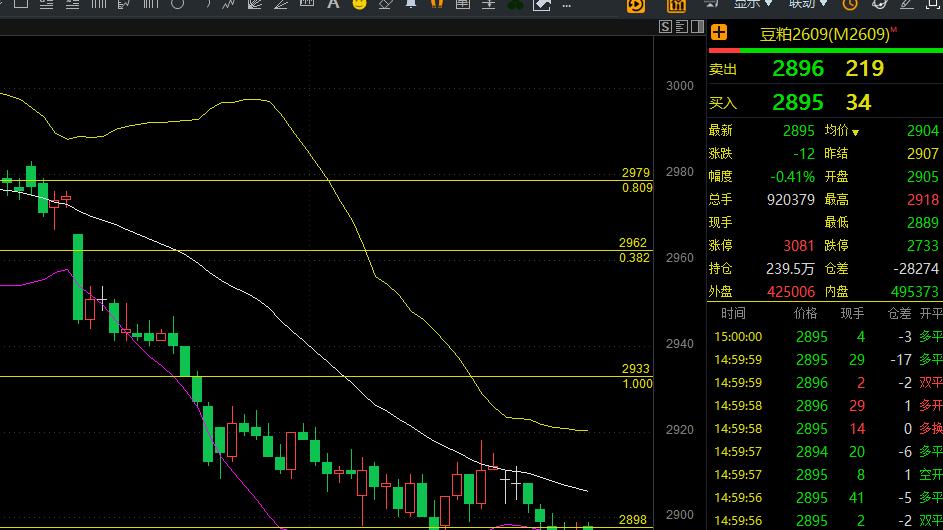Toggle fullscreen with the corner brackets icon
This screenshot has height=530, width=943.
(x=933, y=4)
